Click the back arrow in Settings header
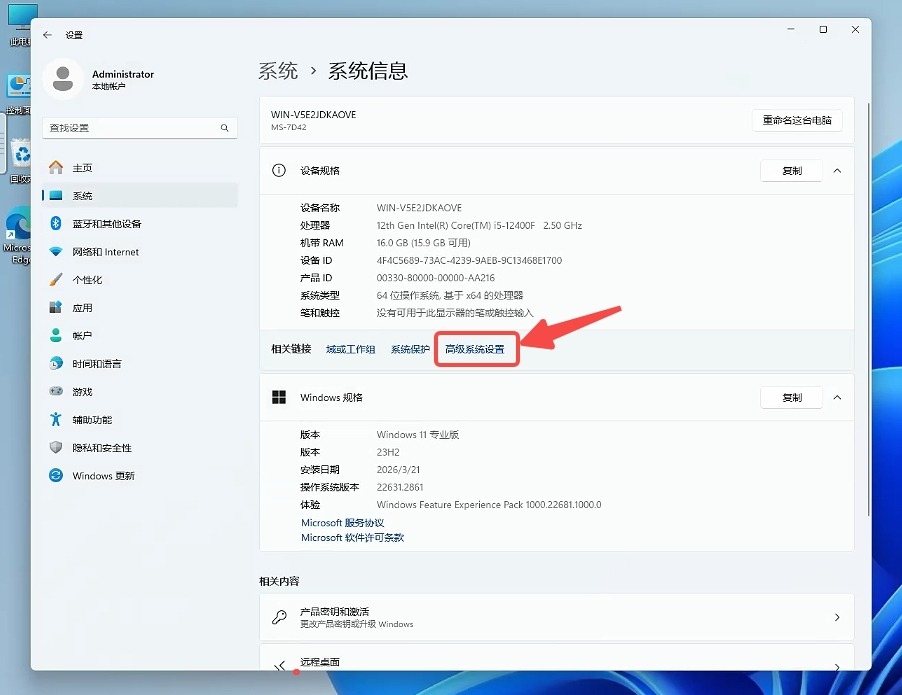The image size is (902, 695). (47, 35)
